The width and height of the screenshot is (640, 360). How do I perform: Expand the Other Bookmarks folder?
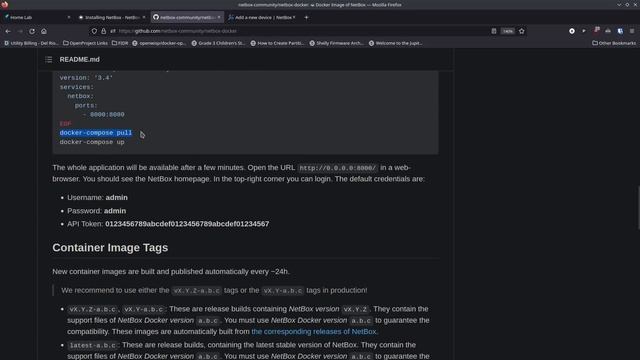(614, 43)
